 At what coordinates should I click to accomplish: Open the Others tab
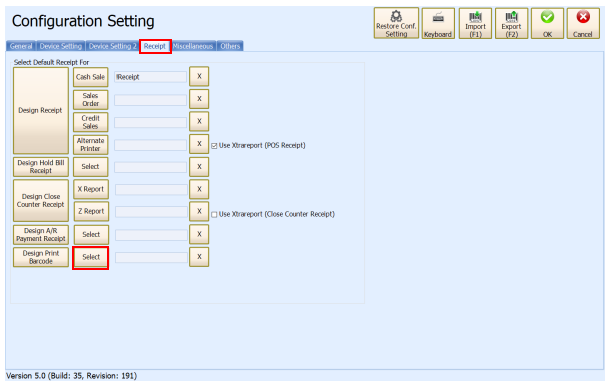(230, 46)
